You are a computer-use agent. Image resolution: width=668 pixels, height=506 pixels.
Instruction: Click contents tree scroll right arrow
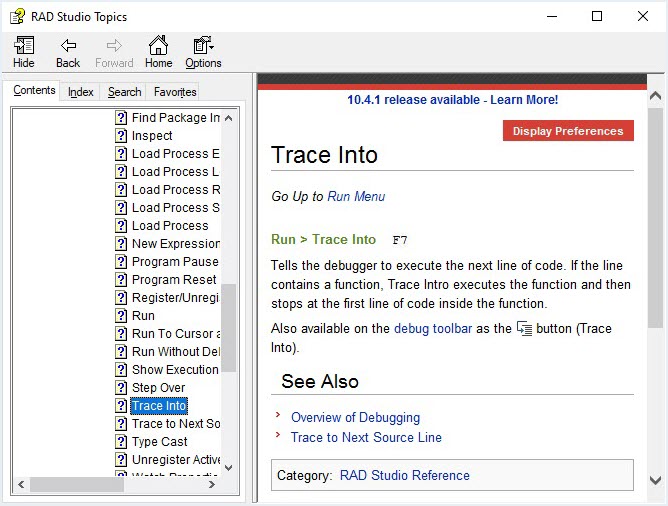pyautogui.click(x=212, y=484)
